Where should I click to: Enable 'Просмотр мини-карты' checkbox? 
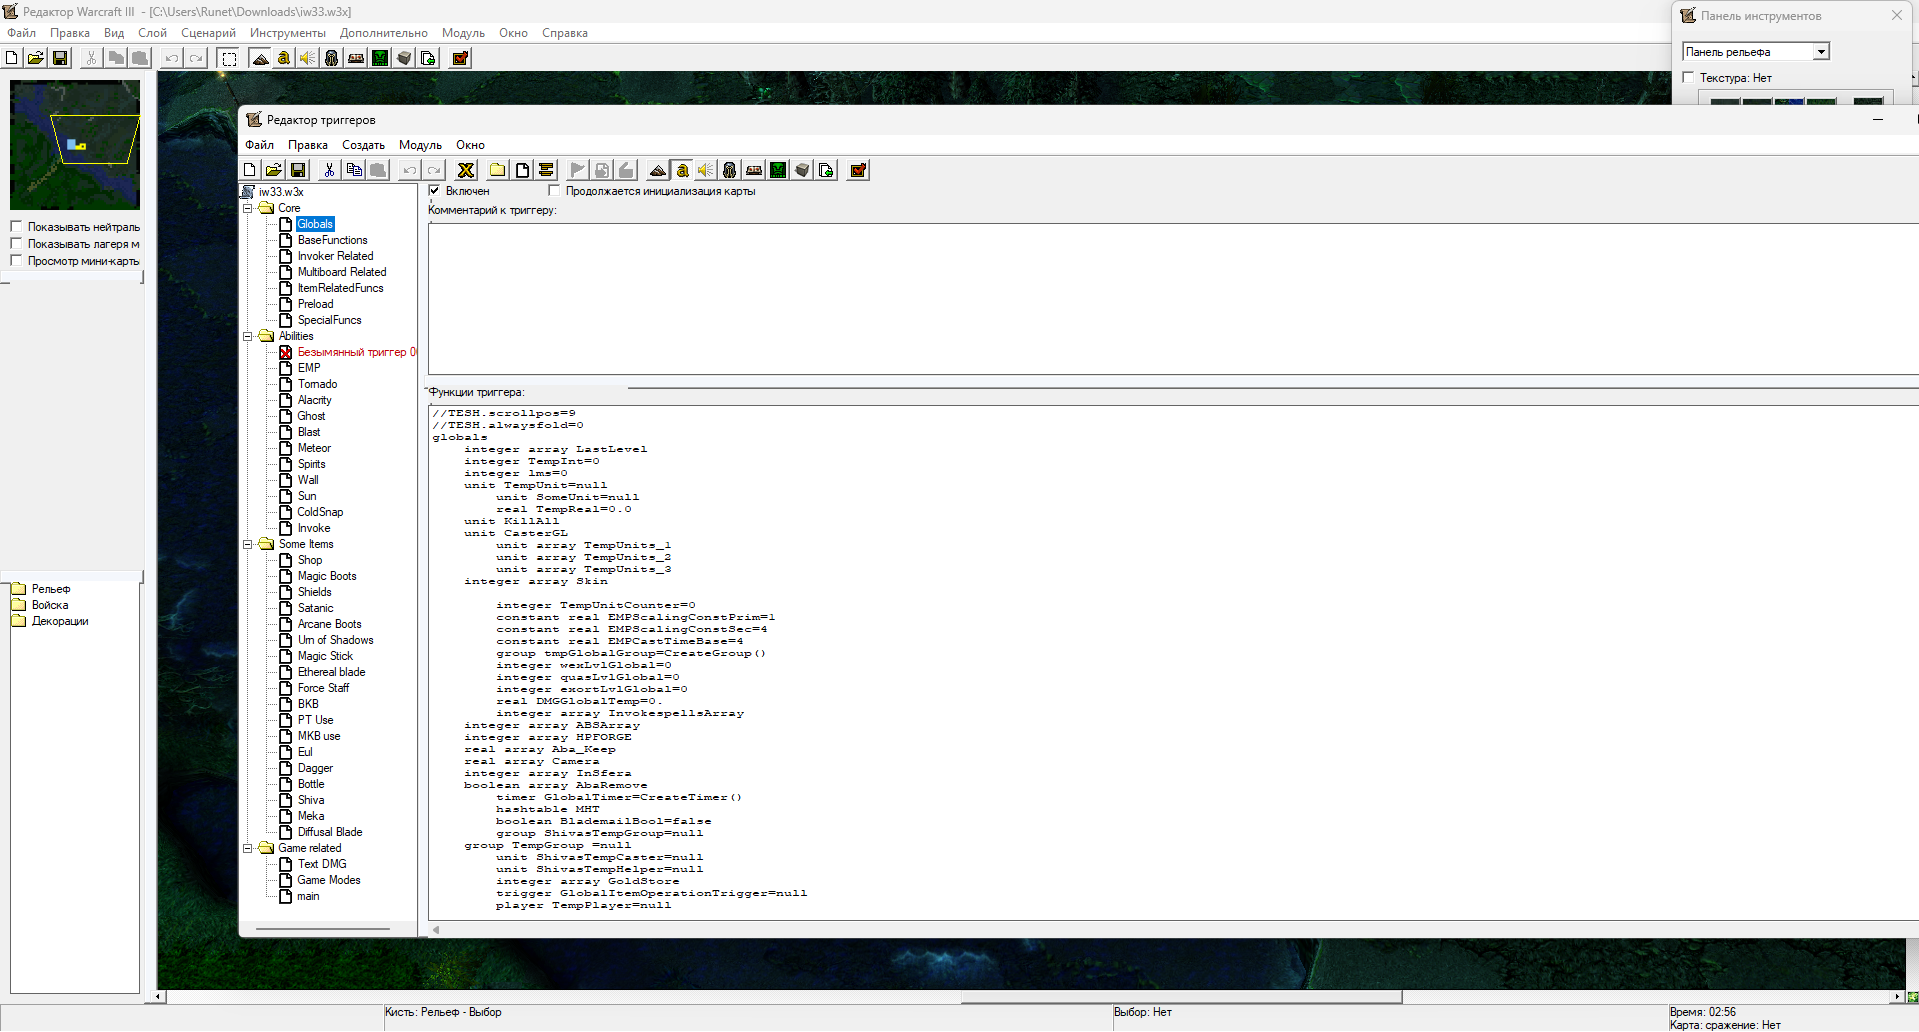coord(16,260)
